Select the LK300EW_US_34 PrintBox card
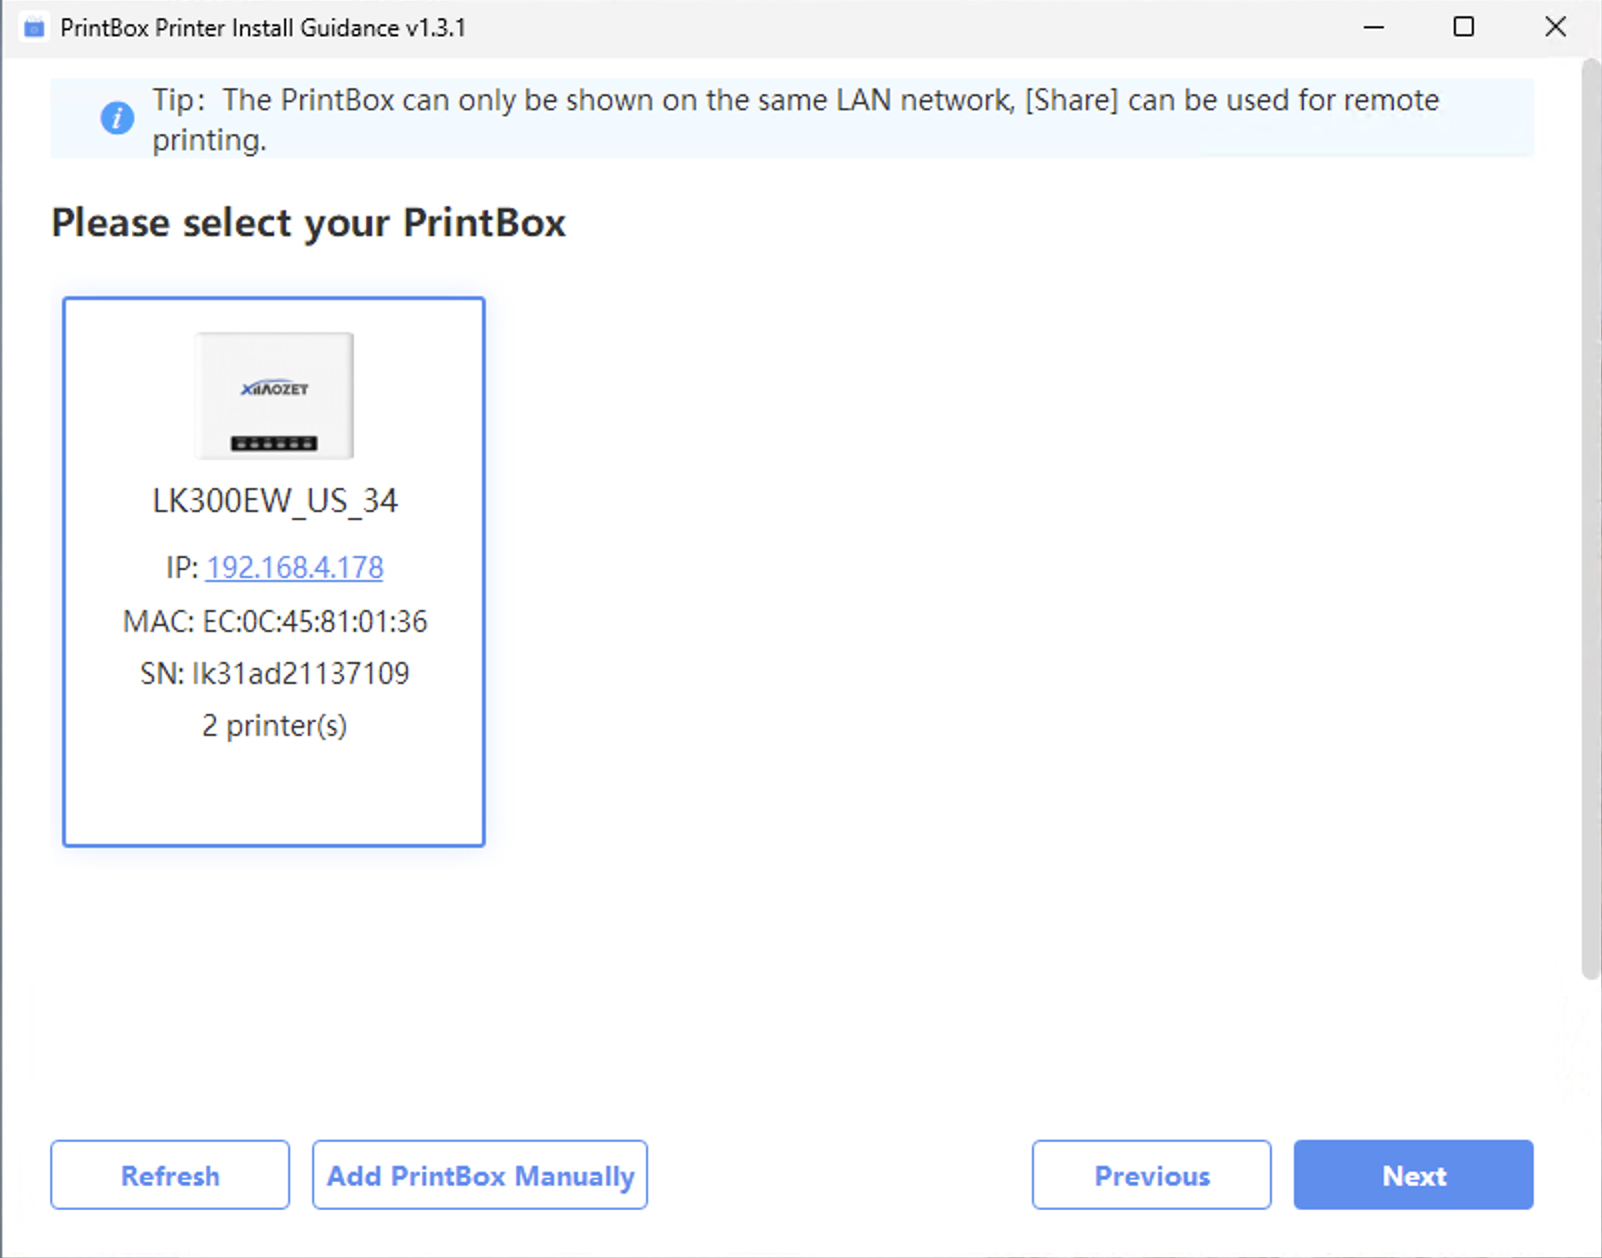The image size is (1602, 1258). pos(273,790)
